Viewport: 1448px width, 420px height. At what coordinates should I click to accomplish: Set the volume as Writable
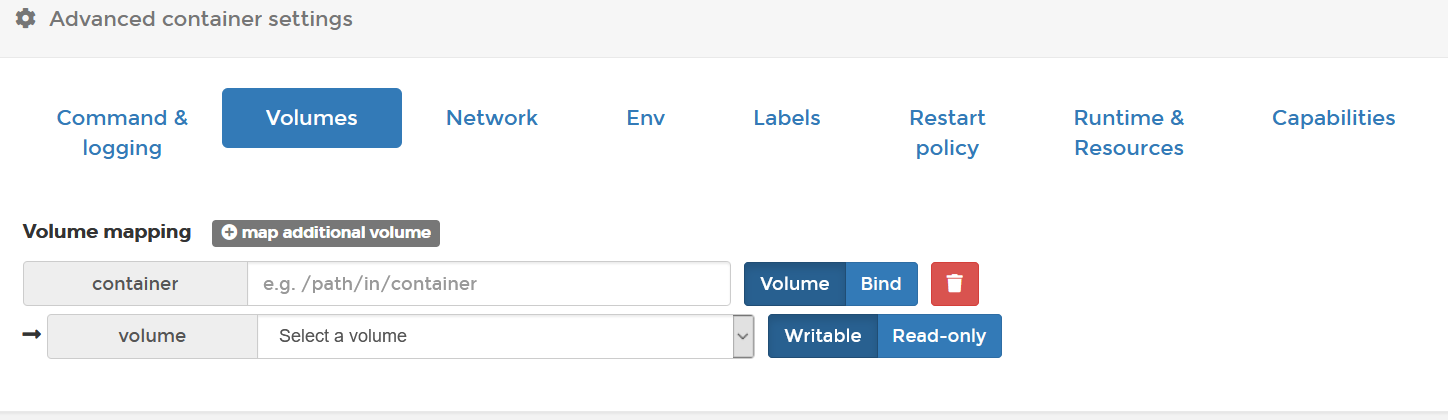click(x=822, y=336)
